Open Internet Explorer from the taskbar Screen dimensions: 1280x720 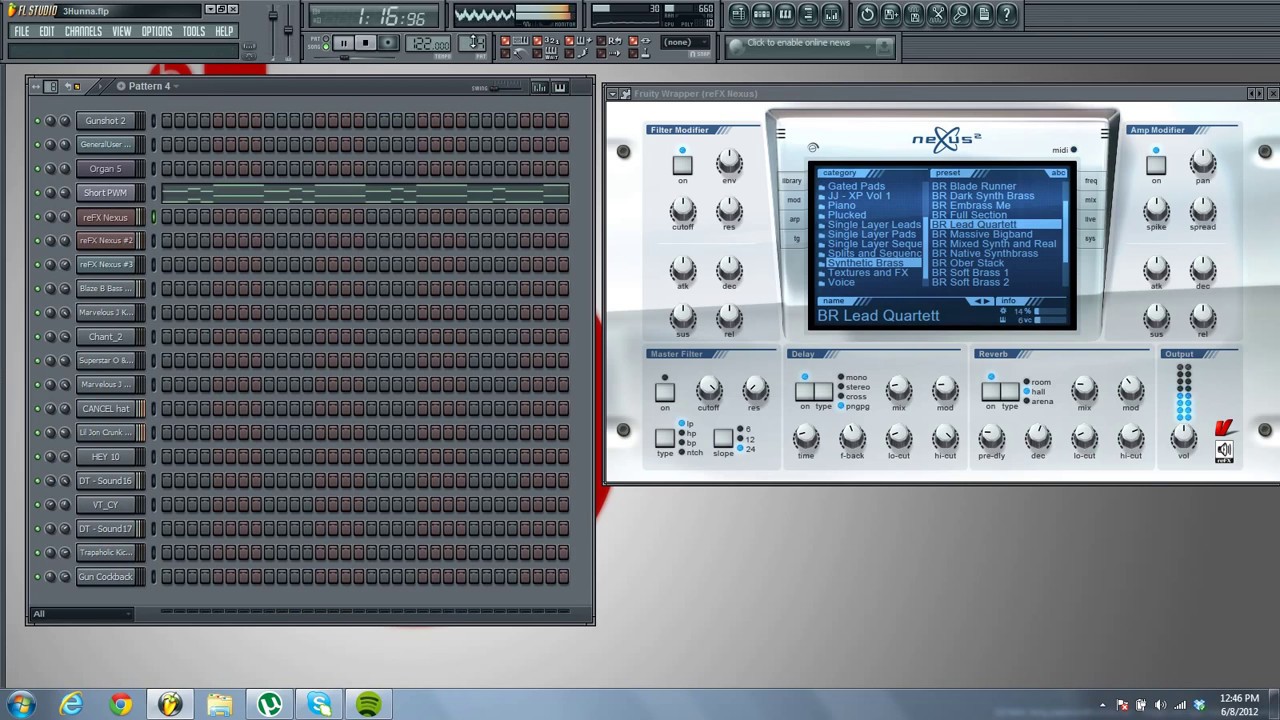(x=70, y=705)
